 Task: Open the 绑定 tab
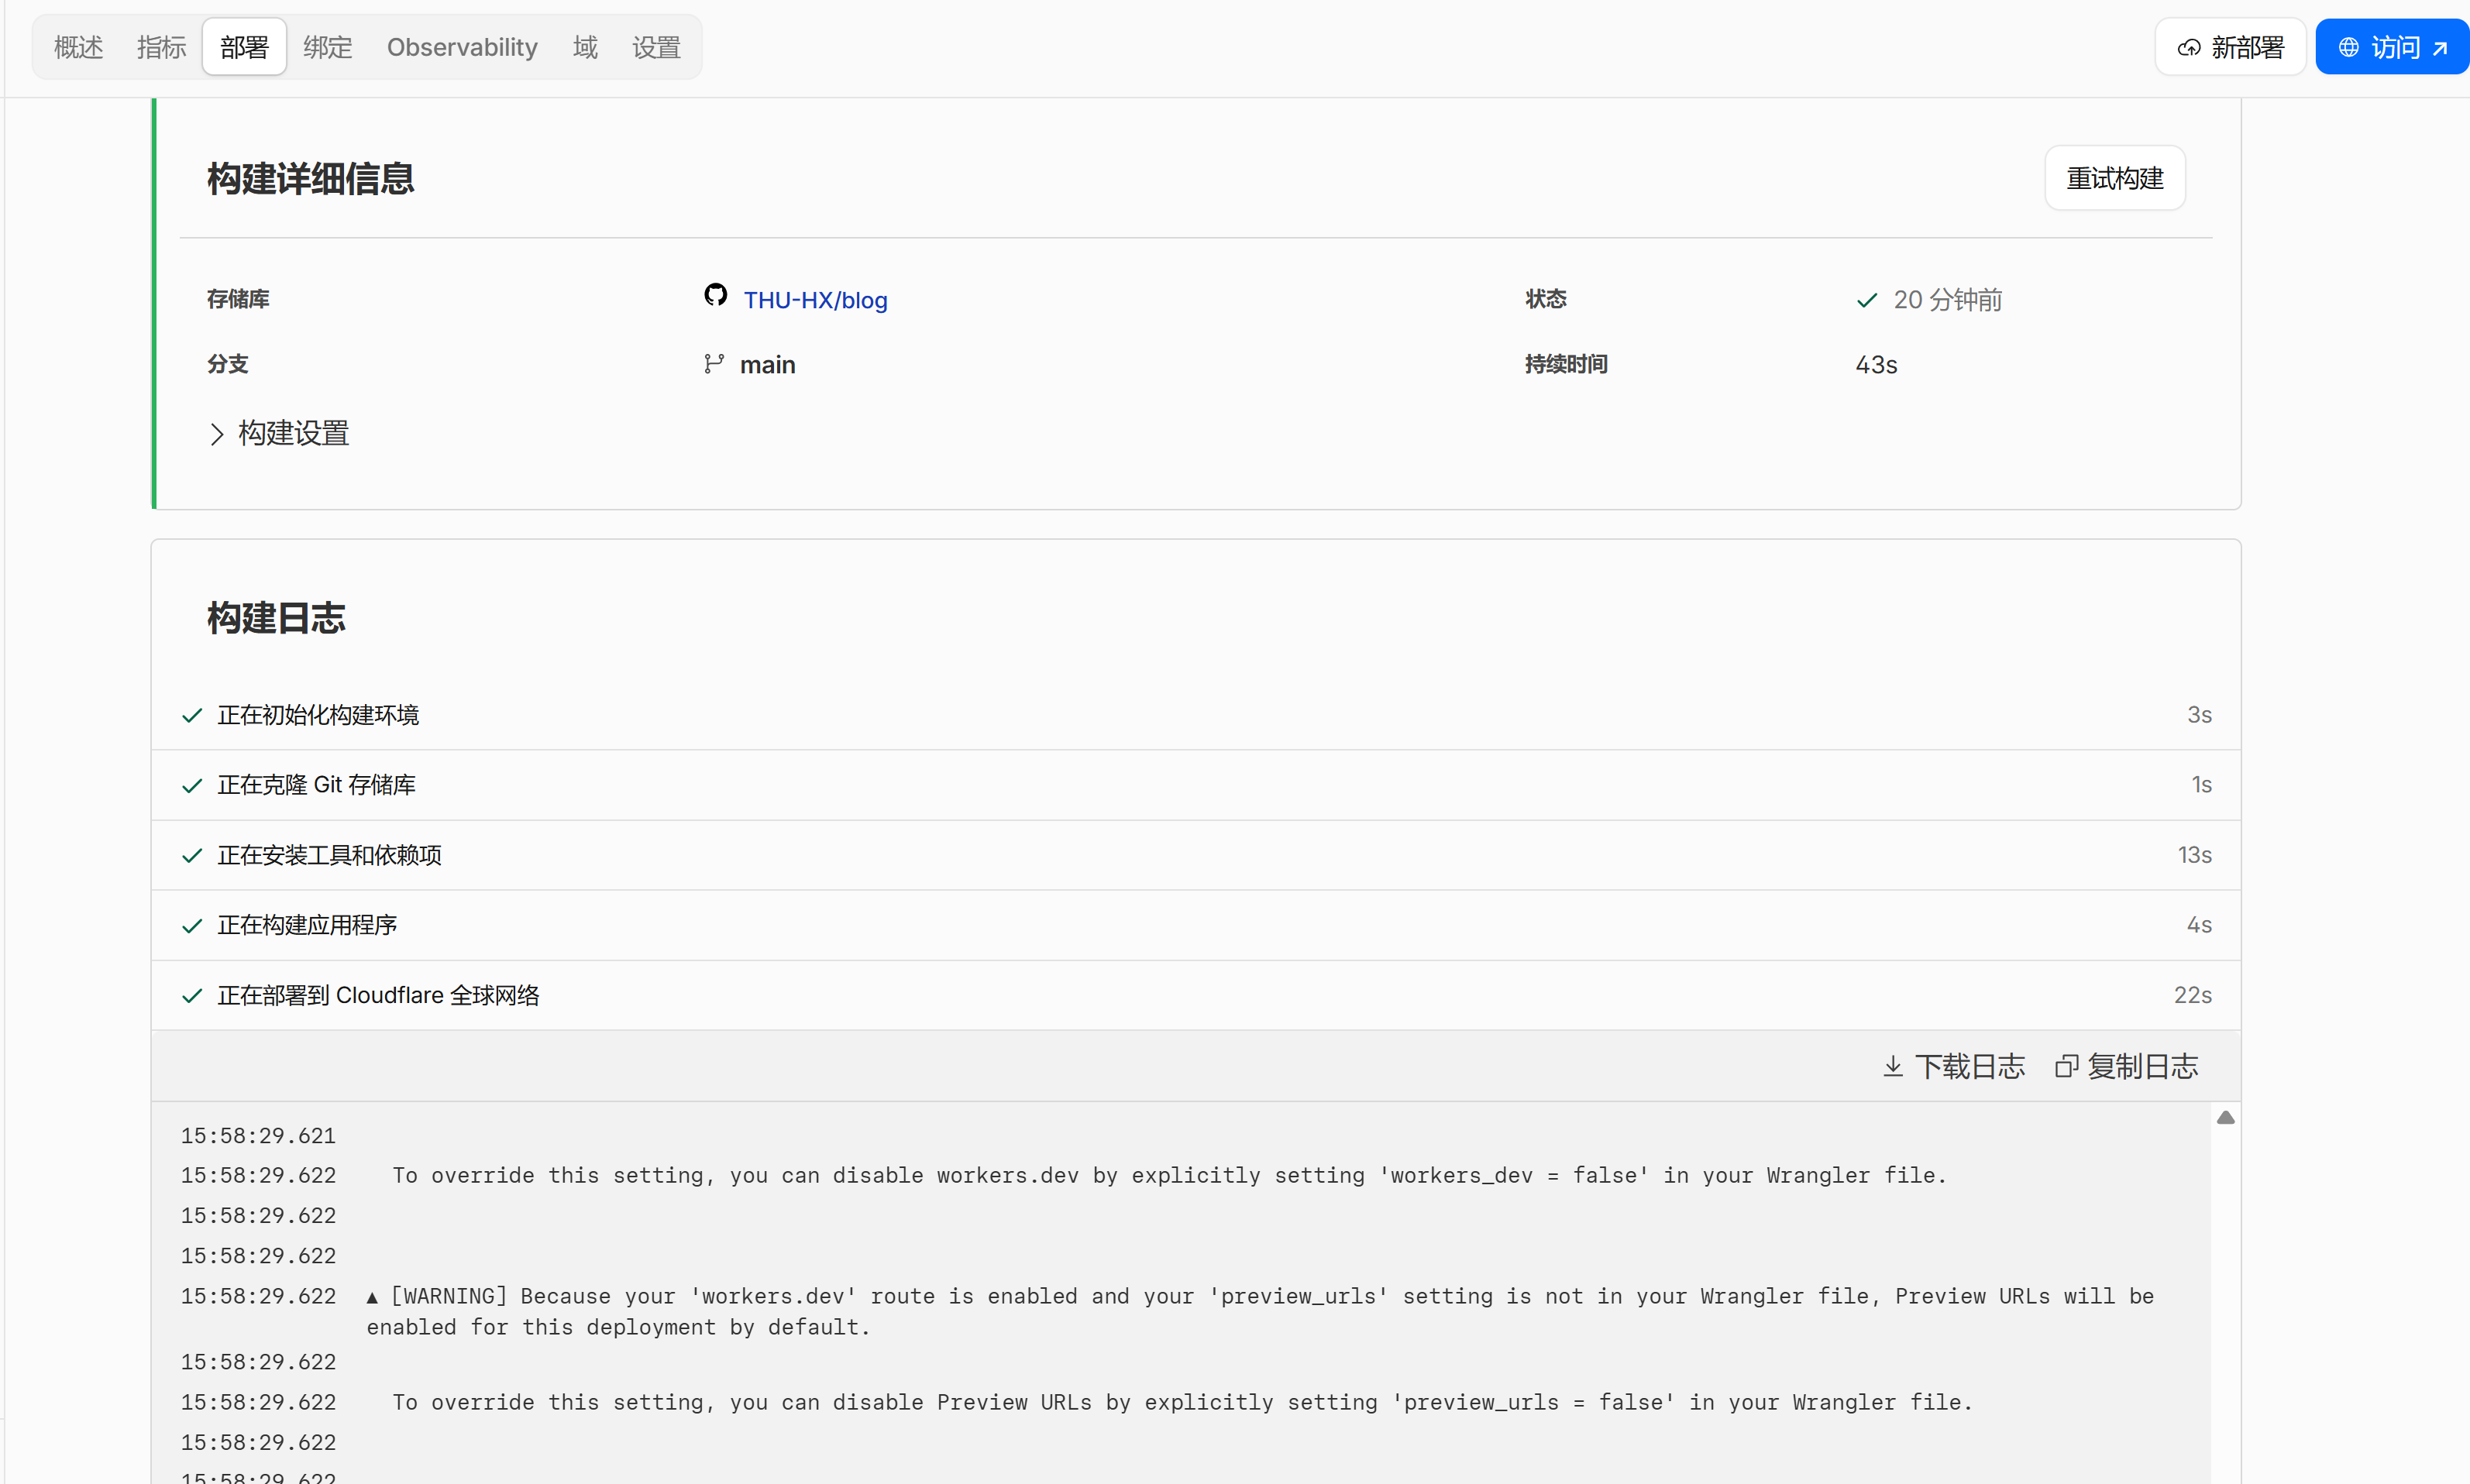pos(328,47)
